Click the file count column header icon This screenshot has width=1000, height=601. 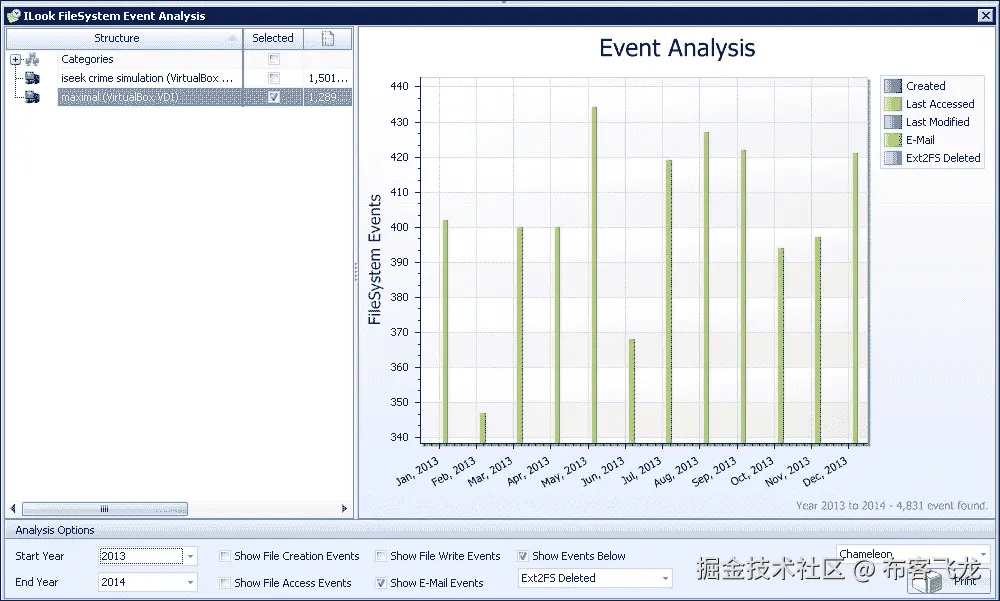(328, 38)
